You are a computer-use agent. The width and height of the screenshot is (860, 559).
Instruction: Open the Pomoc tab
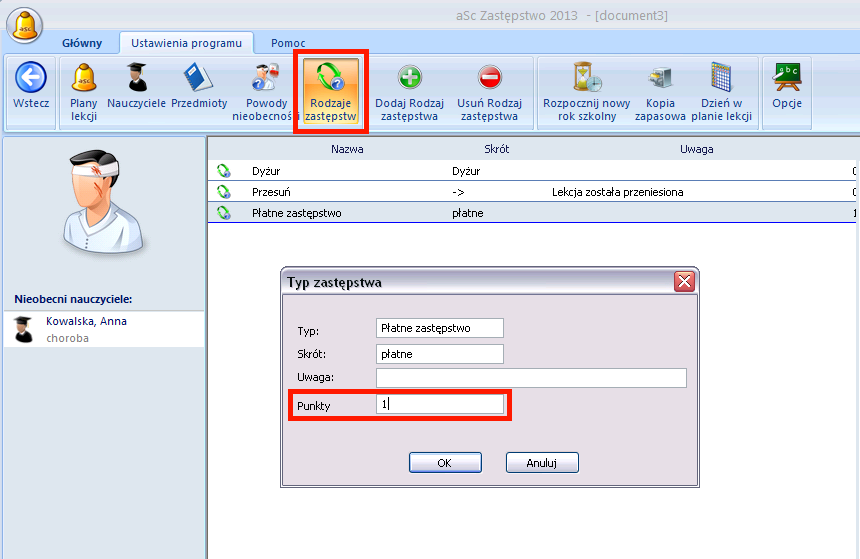coord(288,43)
